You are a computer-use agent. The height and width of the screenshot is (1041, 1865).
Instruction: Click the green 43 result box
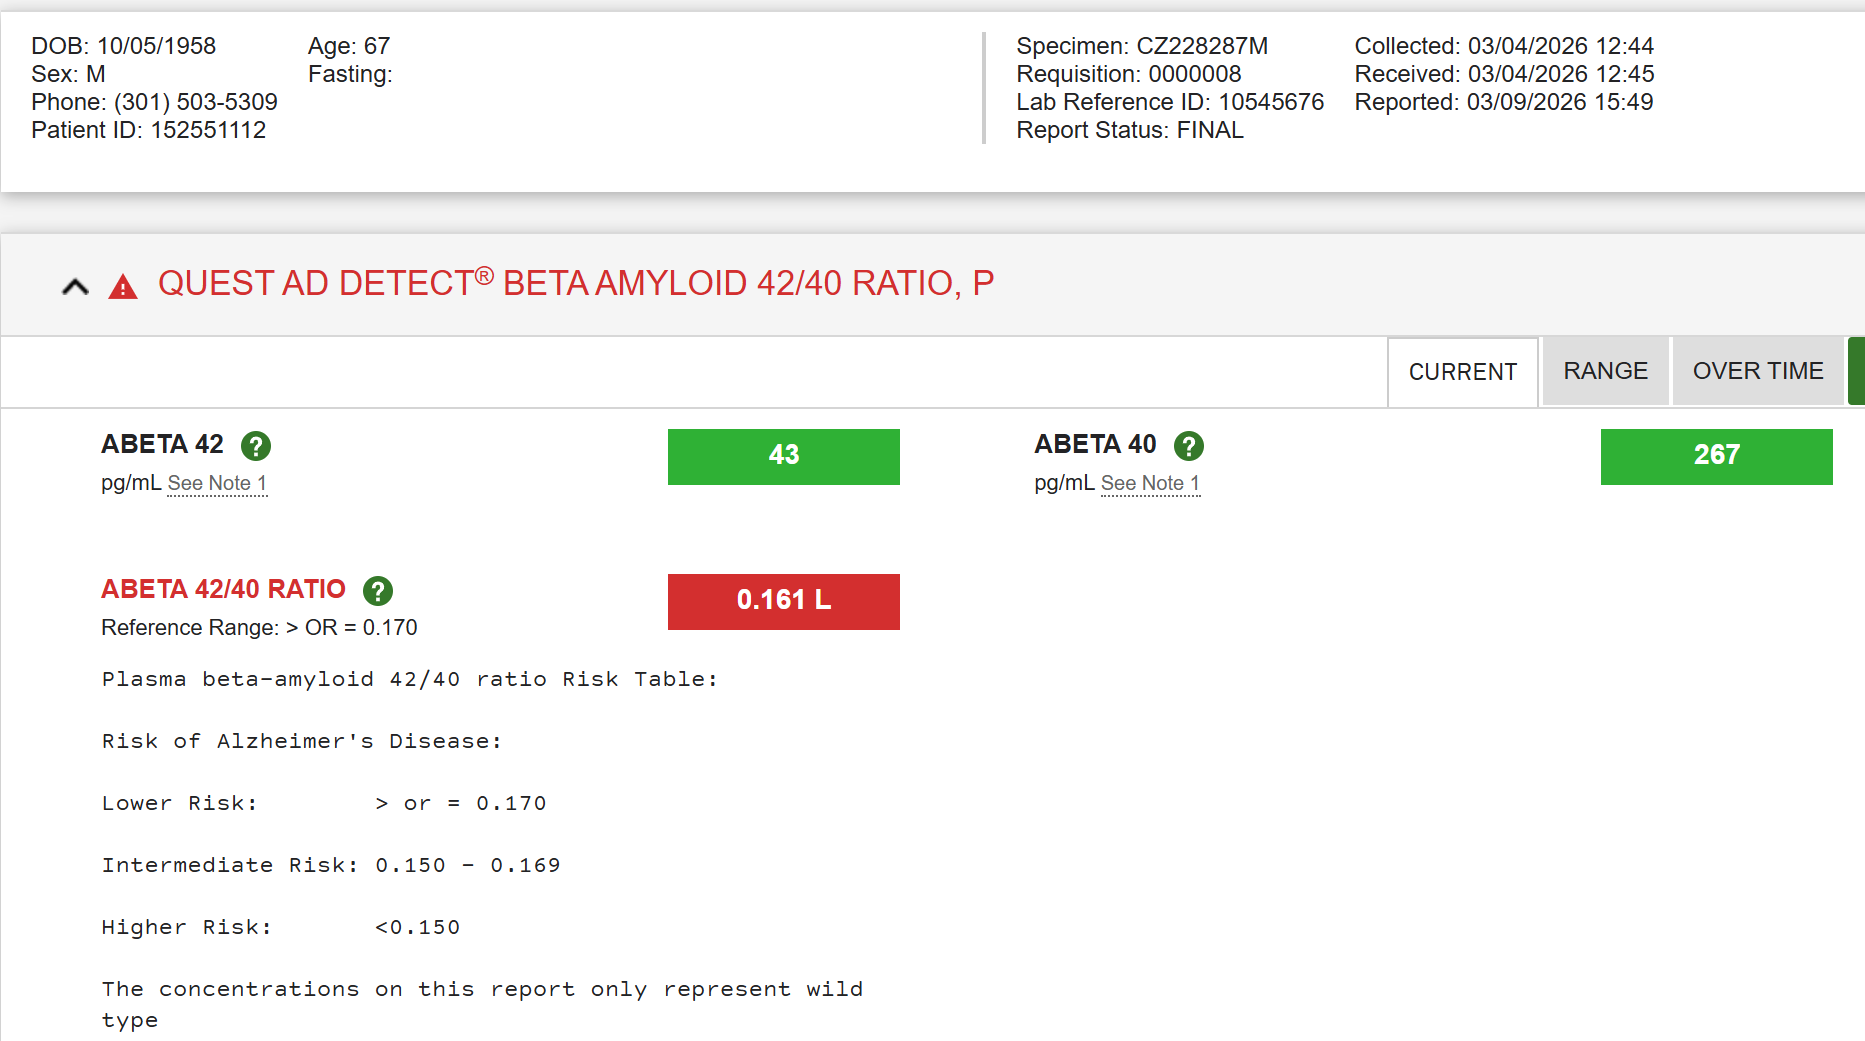pos(783,456)
